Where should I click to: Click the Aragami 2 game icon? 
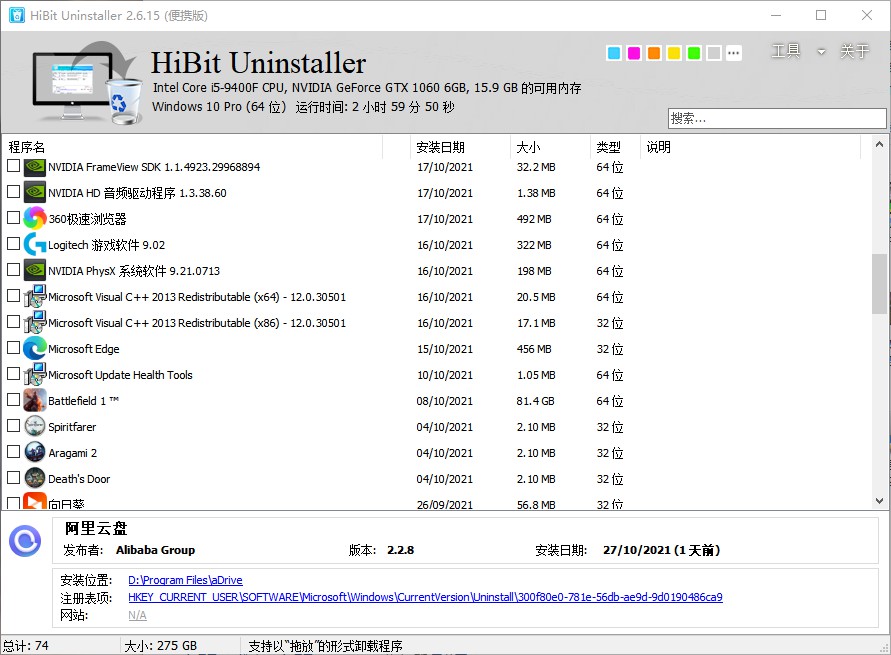pyautogui.click(x=35, y=452)
